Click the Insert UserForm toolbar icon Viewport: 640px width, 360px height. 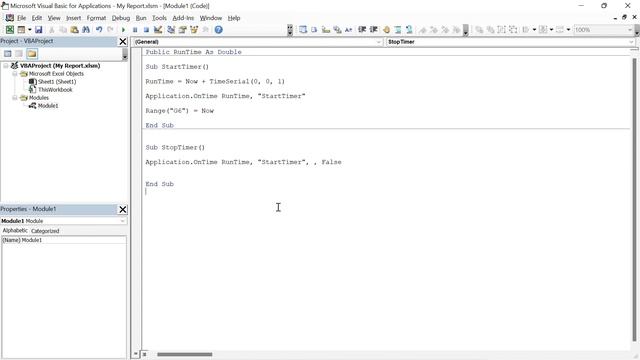21,30
